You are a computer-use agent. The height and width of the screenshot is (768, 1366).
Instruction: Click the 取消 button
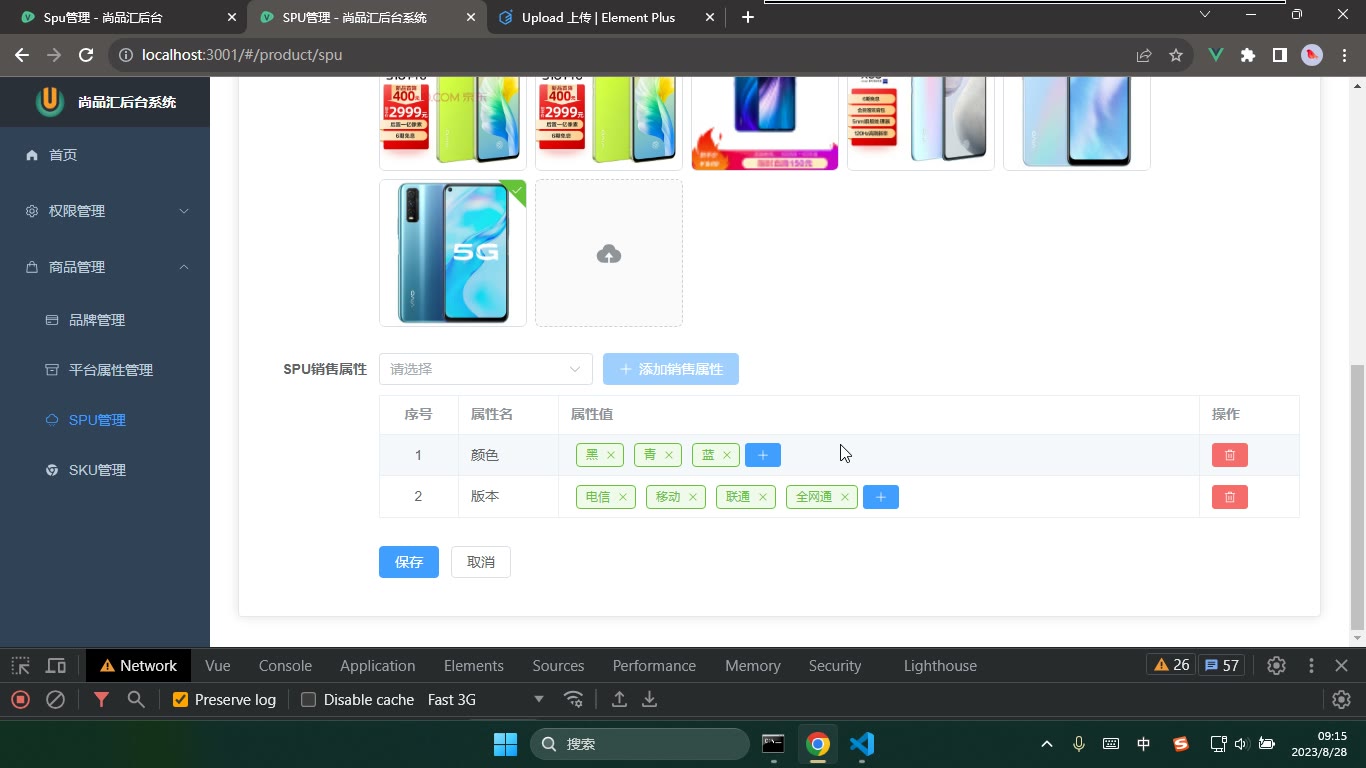point(481,562)
